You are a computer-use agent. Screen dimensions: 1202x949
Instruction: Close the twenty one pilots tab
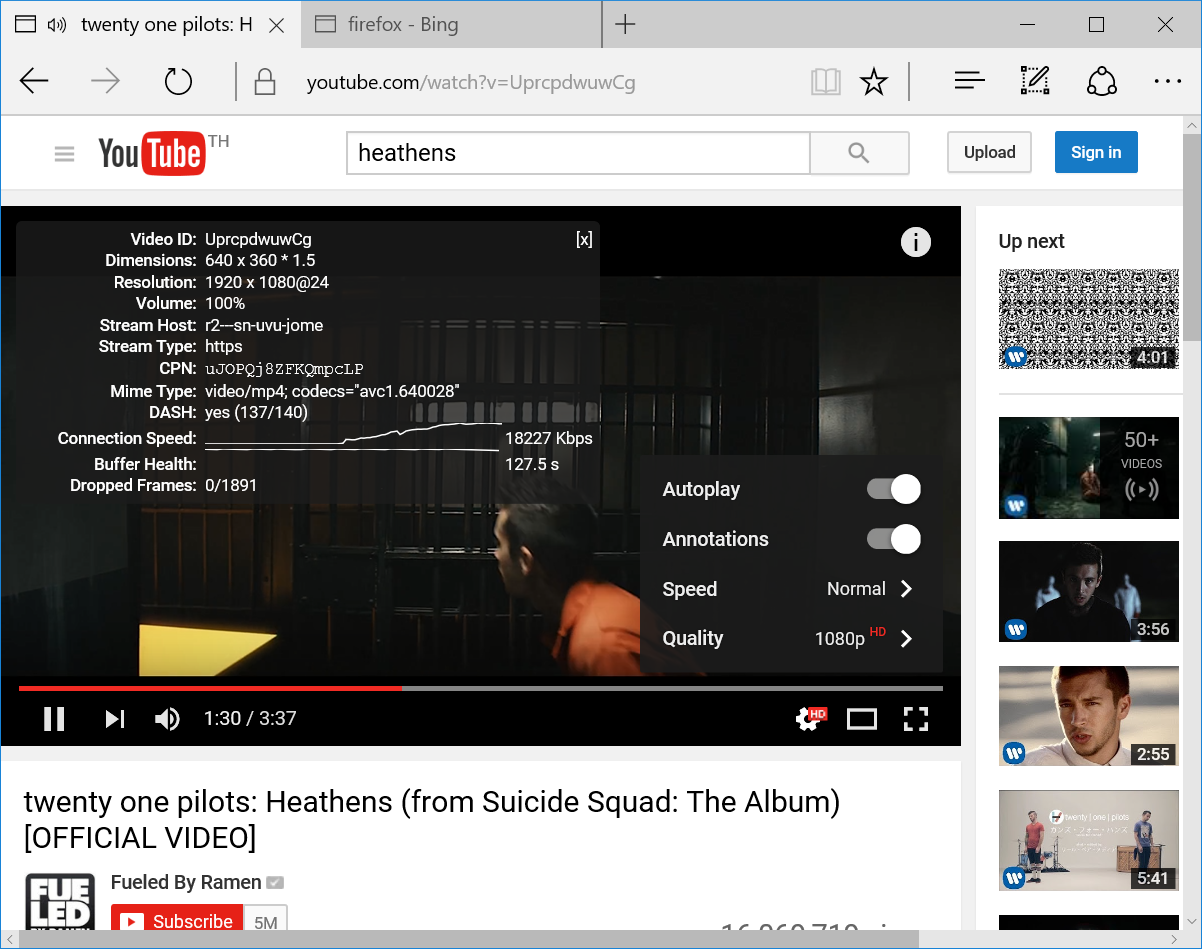pyautogui.click(x=278, y=25)
